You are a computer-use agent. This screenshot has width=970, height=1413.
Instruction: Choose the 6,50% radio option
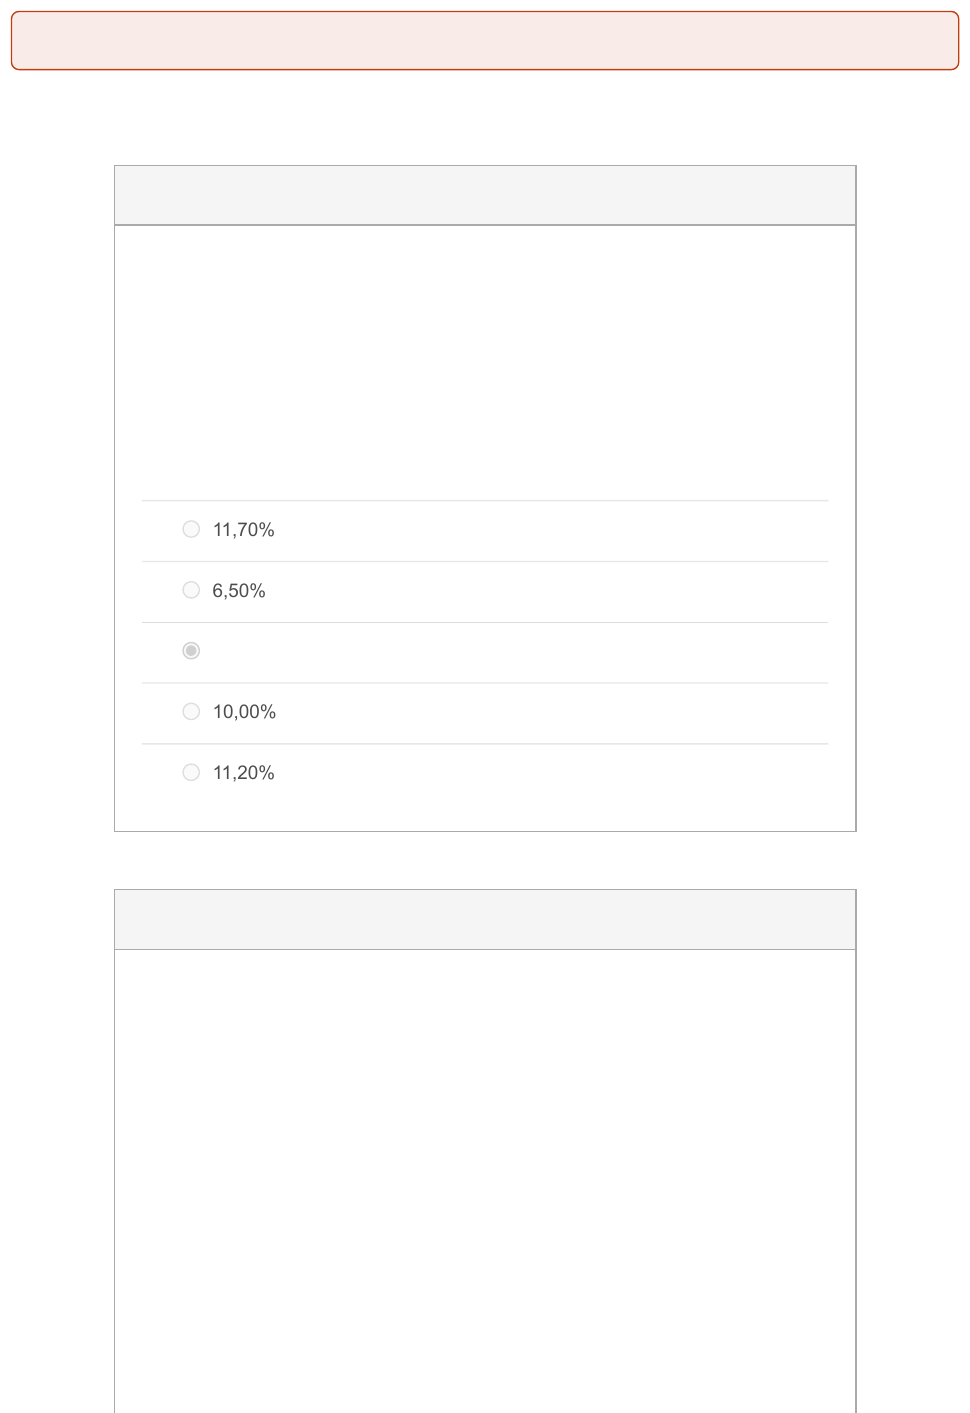click(191, 590)
